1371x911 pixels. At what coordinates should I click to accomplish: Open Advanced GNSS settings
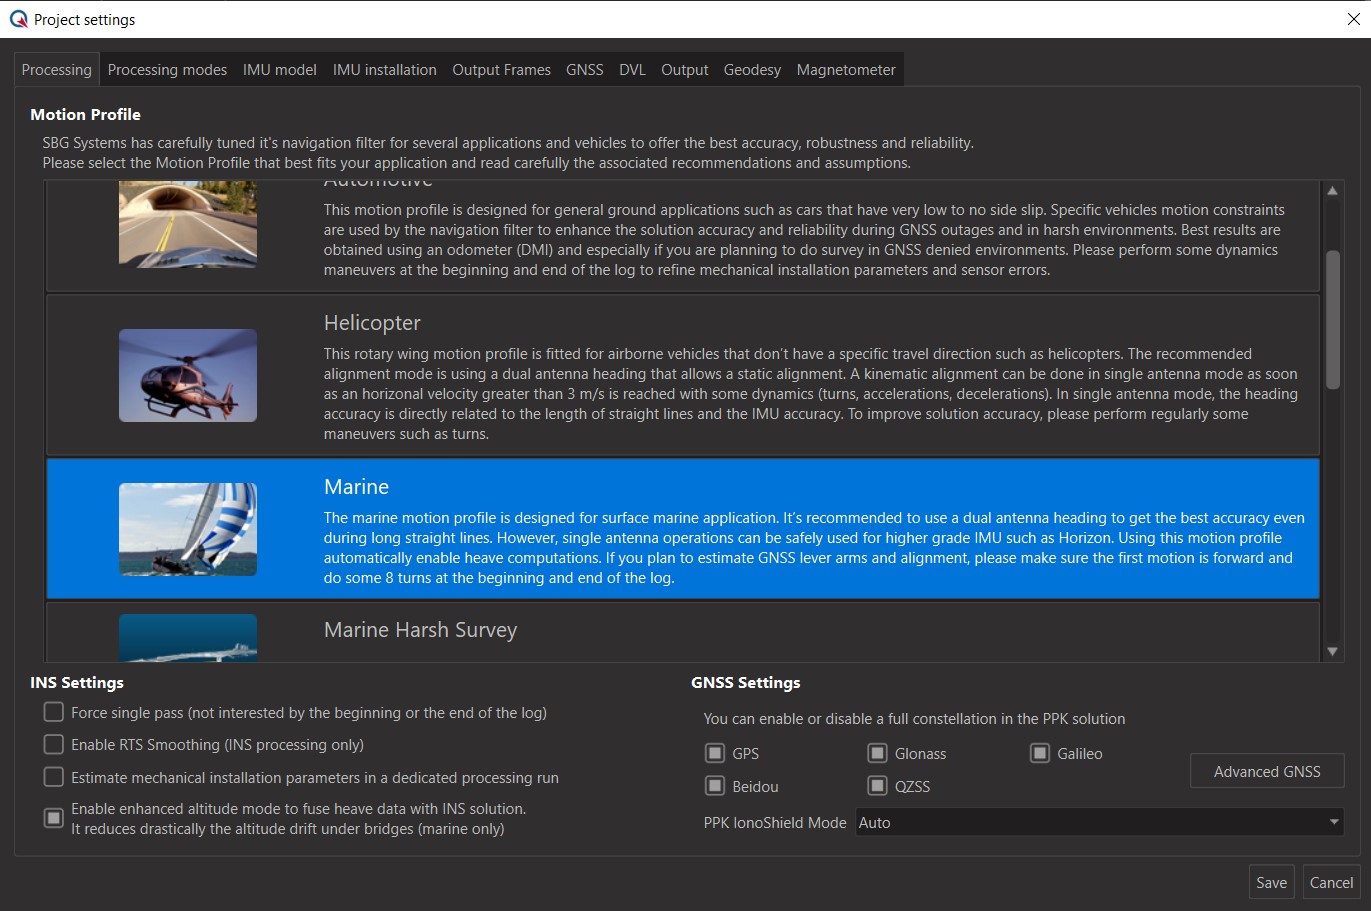[1267, 771]
